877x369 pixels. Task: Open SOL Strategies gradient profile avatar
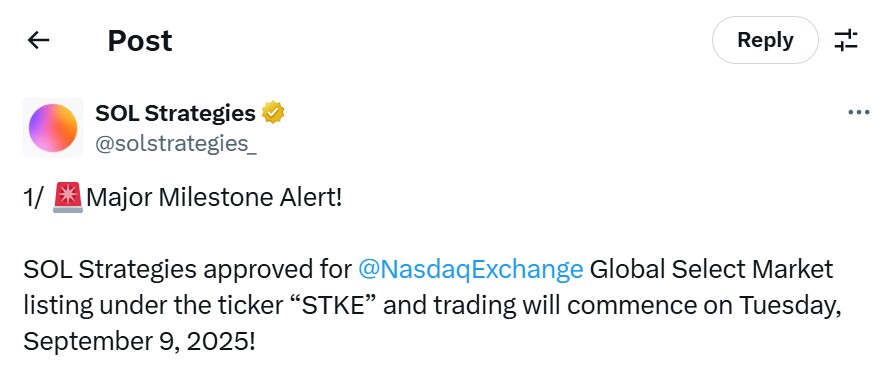[53, 127]
